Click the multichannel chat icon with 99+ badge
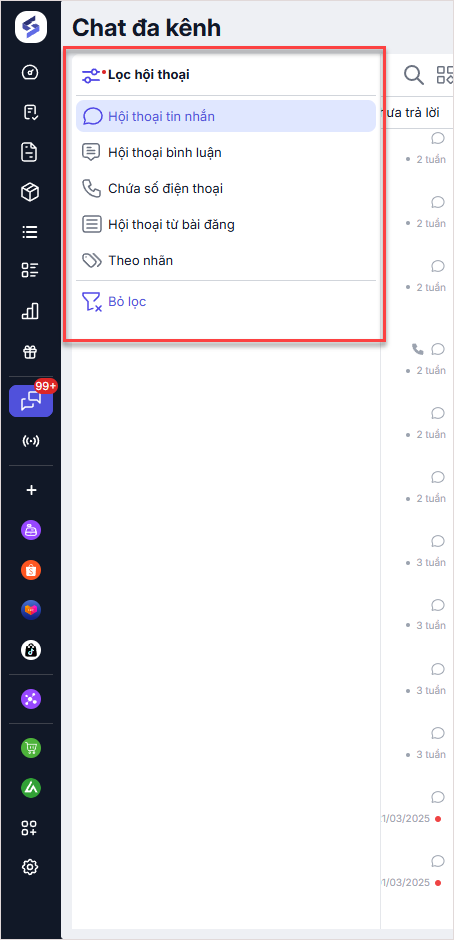 coord(31,401)
